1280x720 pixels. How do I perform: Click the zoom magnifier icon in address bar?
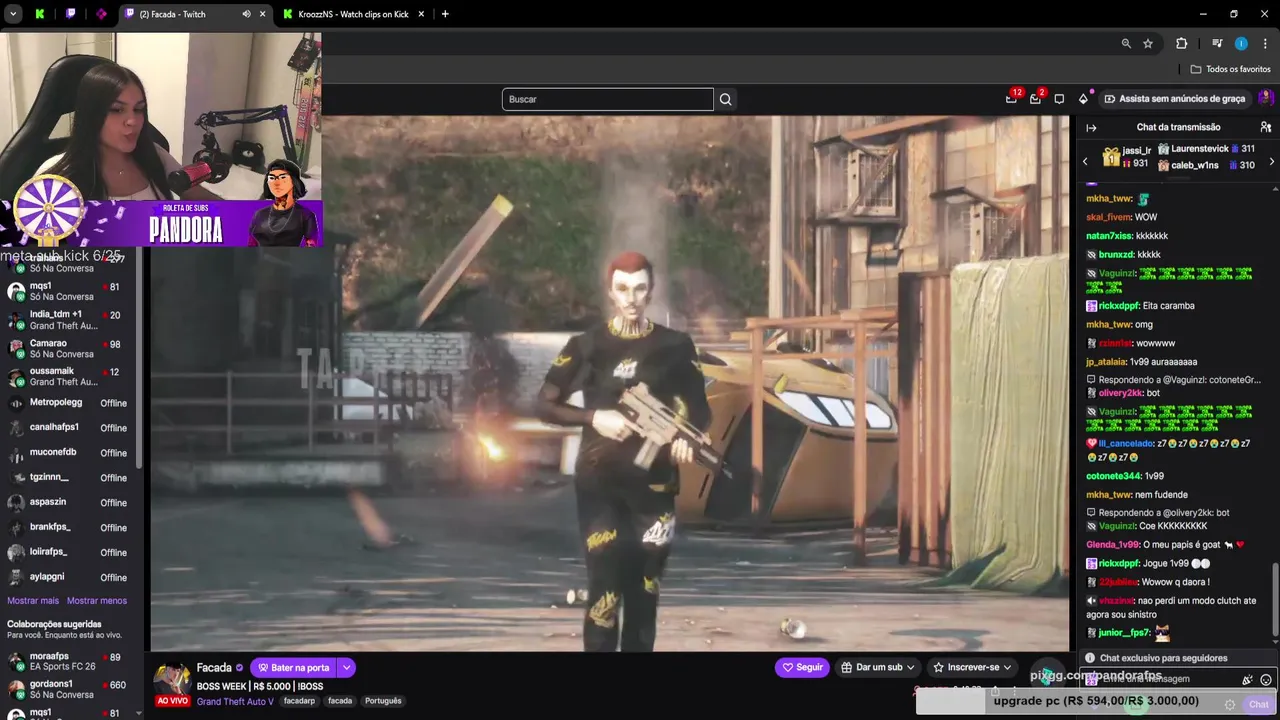click(1126, 43)
